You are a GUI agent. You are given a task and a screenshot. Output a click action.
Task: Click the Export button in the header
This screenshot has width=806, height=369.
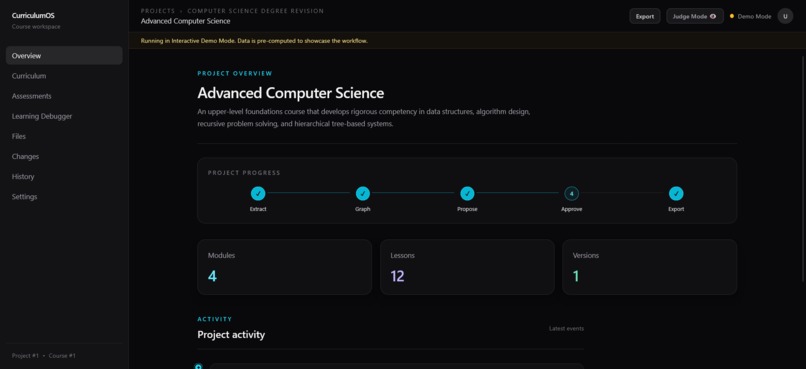tap(645, 16)
